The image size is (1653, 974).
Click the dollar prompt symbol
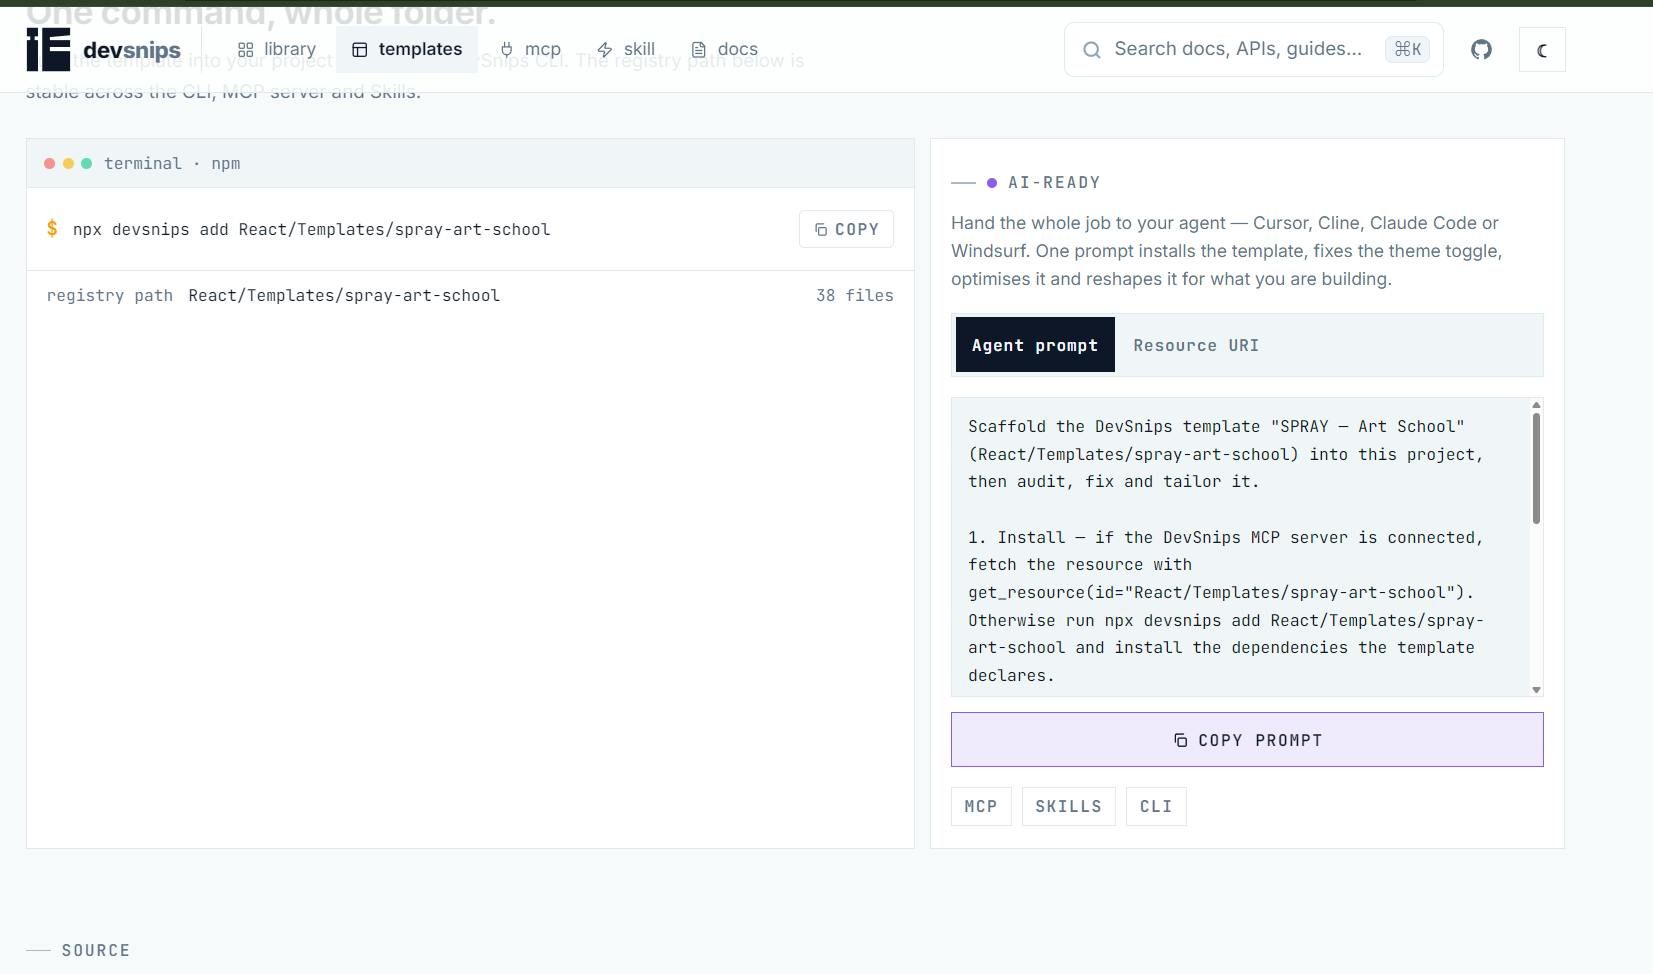pyautogui.click(x=52, y=229)
